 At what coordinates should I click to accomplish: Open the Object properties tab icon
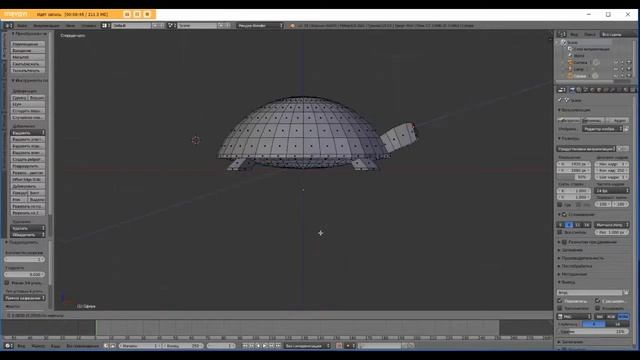599,90
